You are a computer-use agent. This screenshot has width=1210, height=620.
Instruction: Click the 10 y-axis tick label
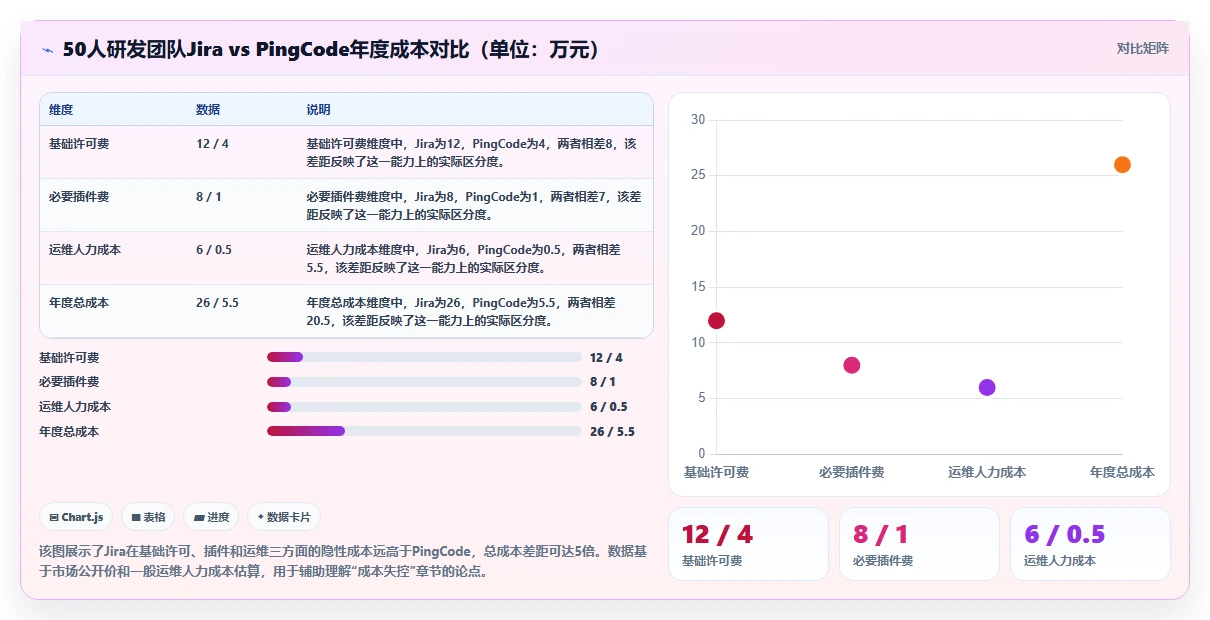(x=698, y=342)
